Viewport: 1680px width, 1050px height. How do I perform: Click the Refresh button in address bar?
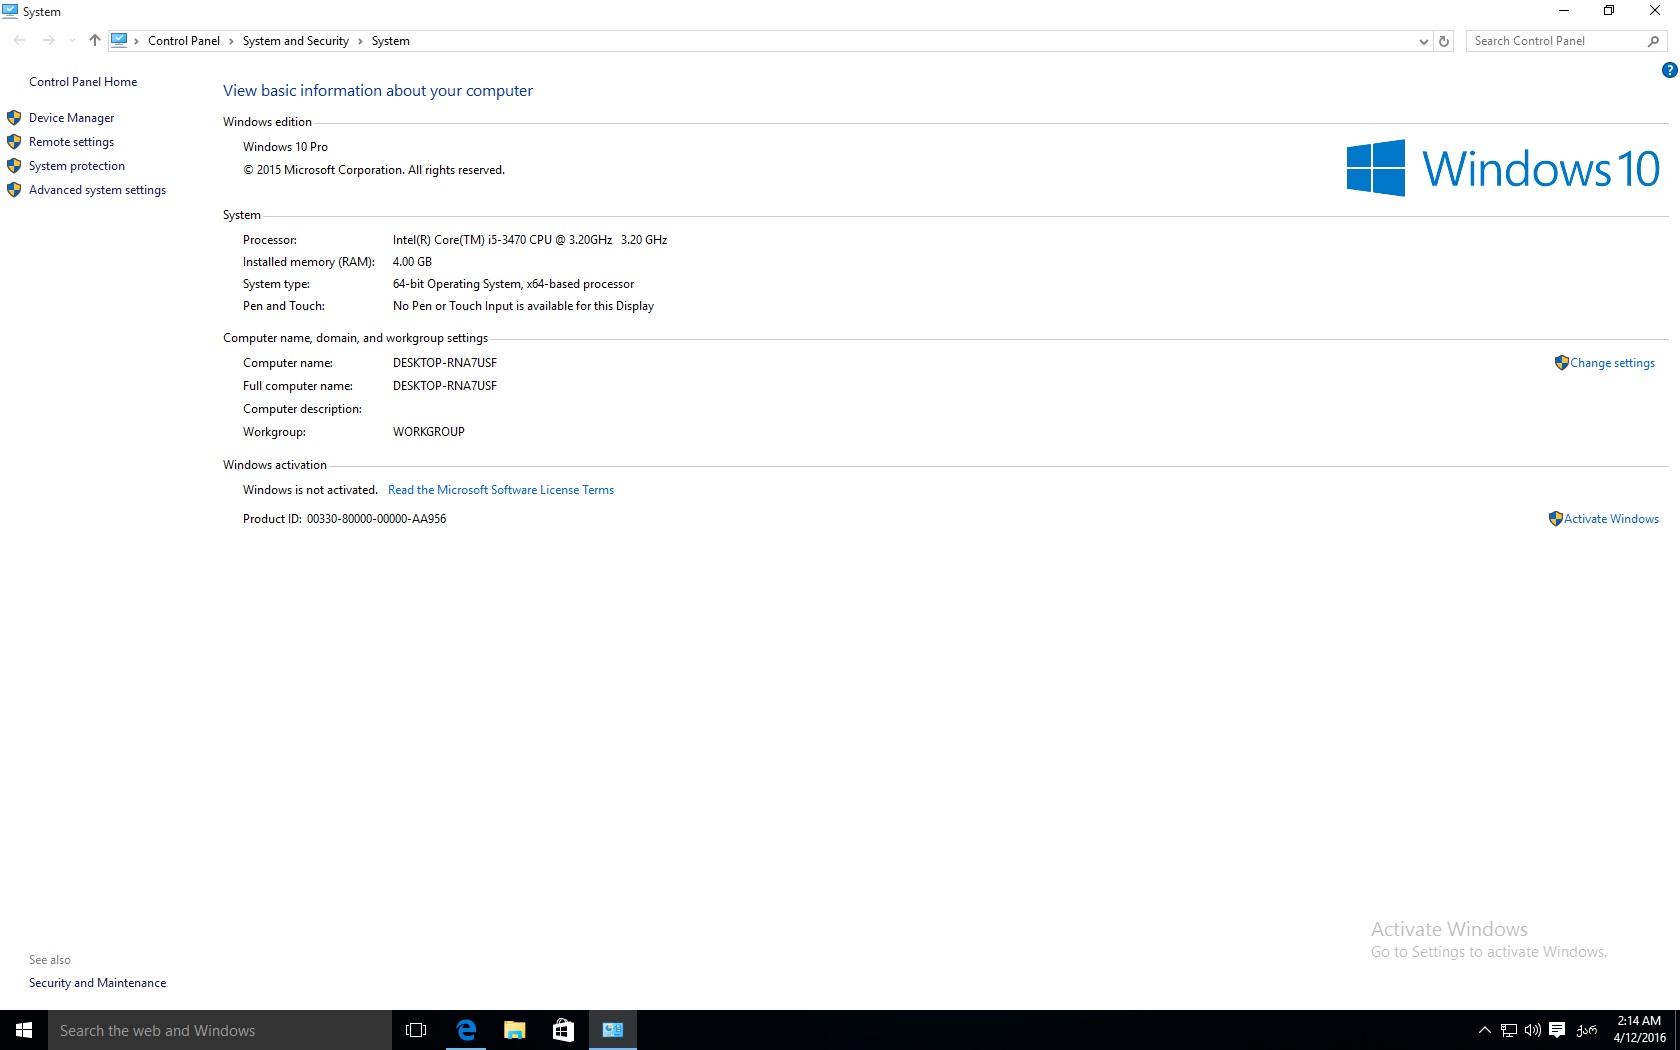coord(1444,41)
